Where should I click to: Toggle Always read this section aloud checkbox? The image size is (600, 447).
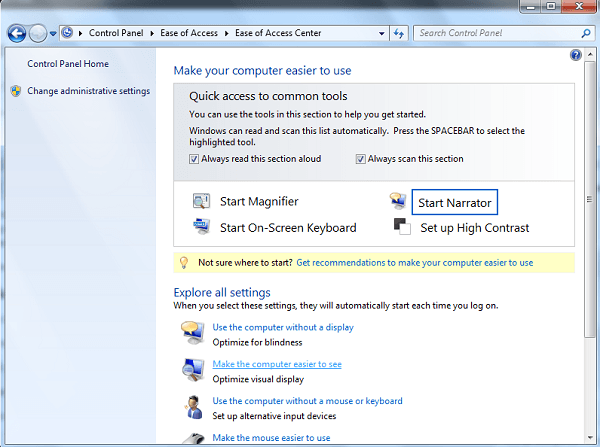(x=194, y=159)
